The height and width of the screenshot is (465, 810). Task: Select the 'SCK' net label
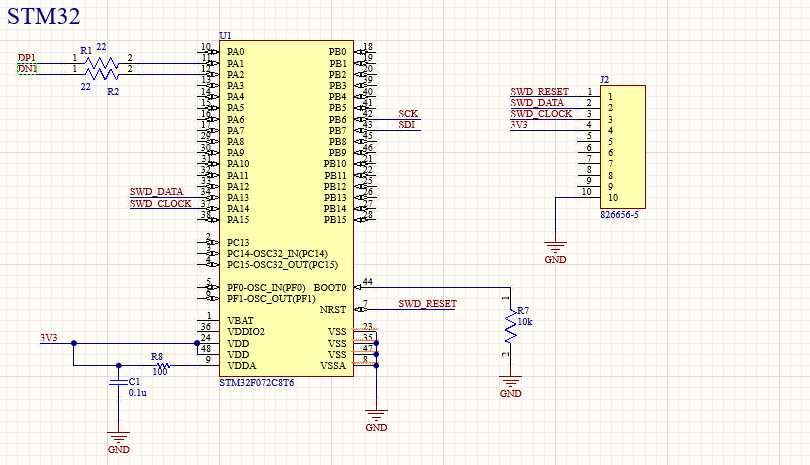click(408, 114)
